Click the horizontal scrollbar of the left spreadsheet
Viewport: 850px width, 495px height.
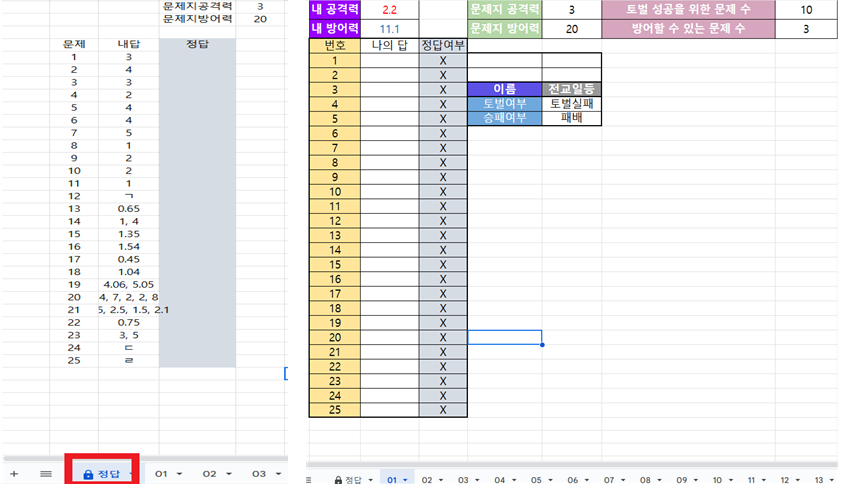144,459
